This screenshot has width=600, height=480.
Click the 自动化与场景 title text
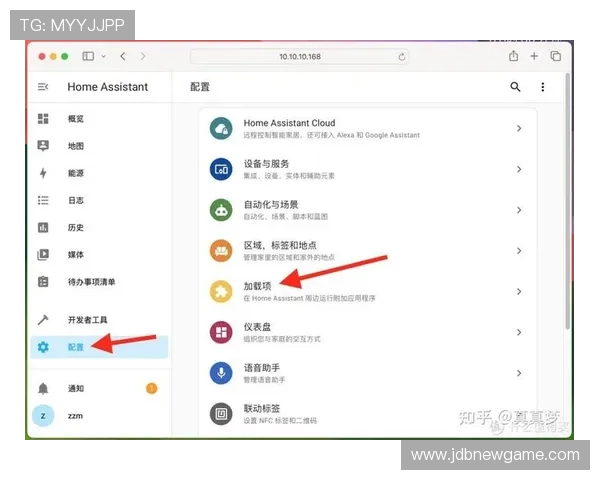(271, 204)
